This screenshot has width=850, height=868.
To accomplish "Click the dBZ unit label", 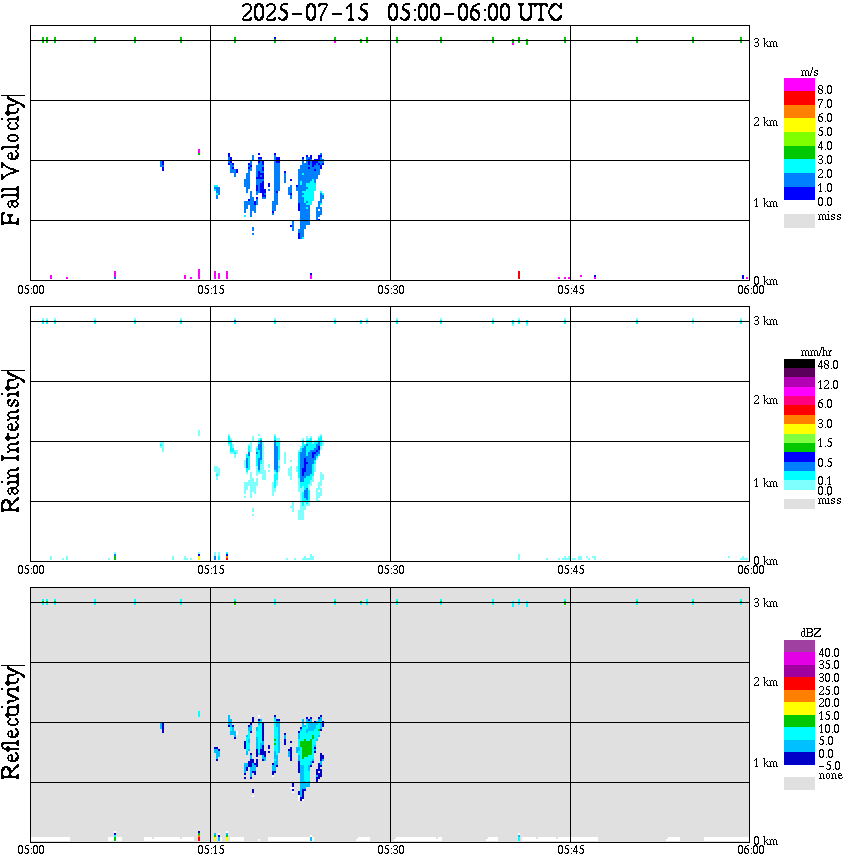I will (811, 633).
